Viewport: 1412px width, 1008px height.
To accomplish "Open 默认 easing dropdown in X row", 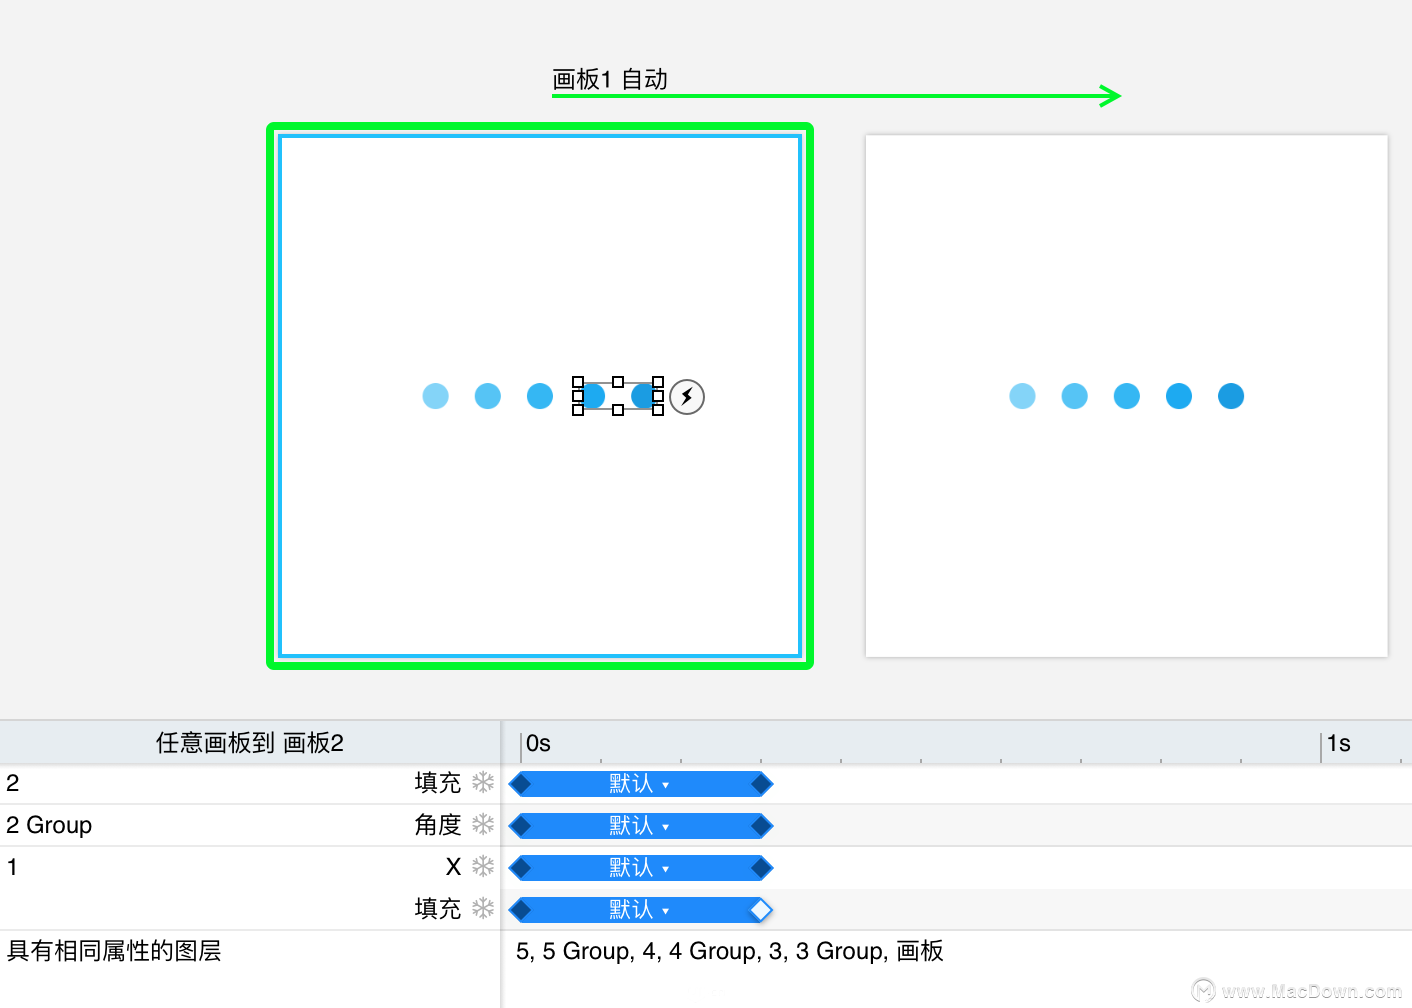I will click(640, 868).
